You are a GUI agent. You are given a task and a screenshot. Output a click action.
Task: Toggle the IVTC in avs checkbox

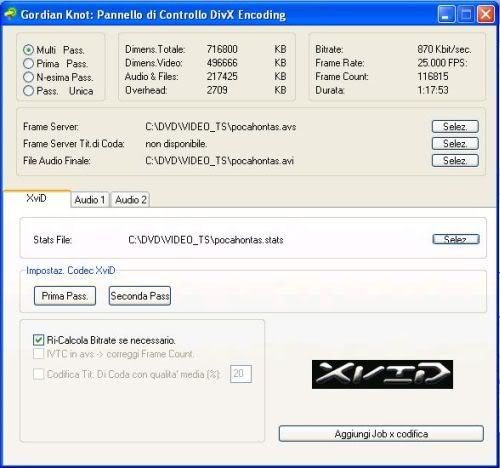38,354
